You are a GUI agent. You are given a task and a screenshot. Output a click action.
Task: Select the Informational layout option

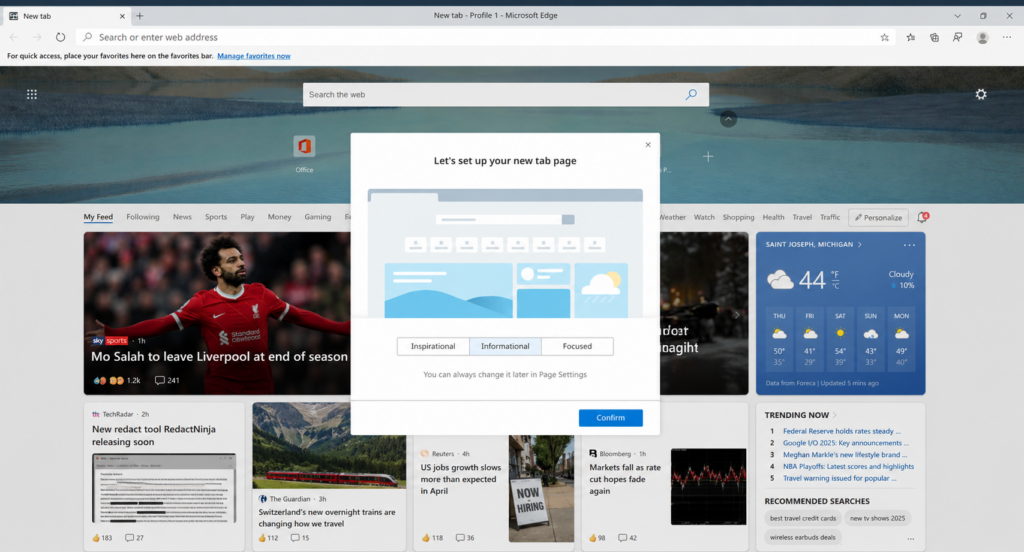505,346
